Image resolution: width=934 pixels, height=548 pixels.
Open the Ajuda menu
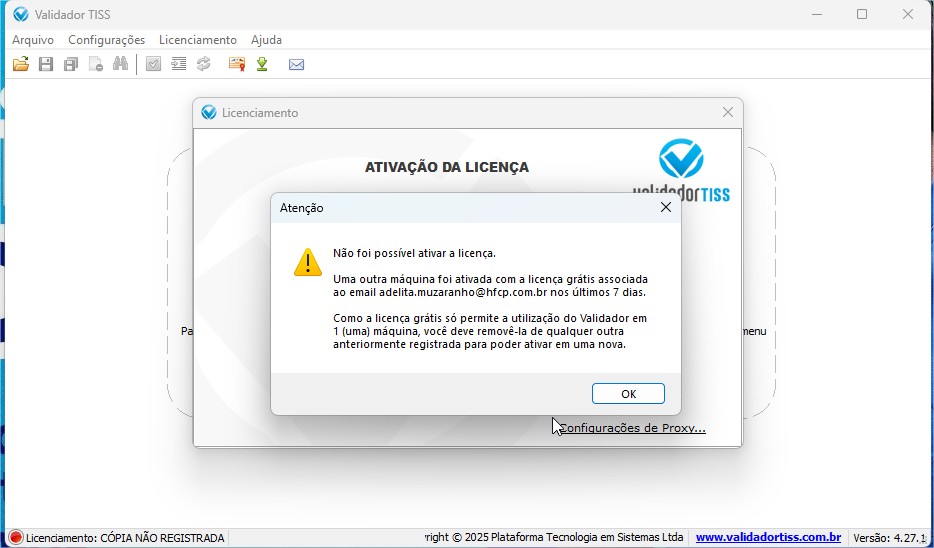coord(266,40)
